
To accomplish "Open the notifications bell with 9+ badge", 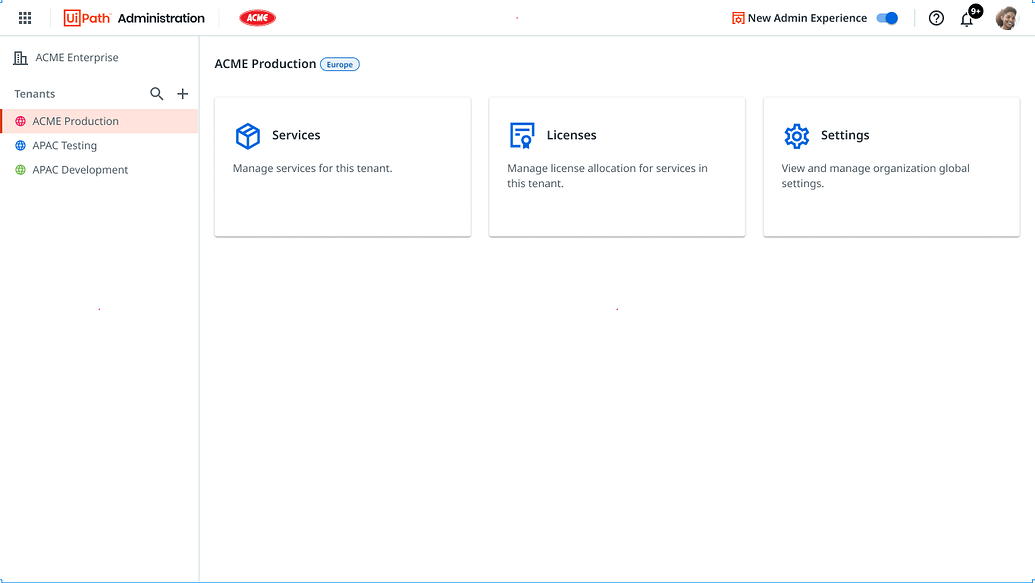I will [x=967, y=18].
